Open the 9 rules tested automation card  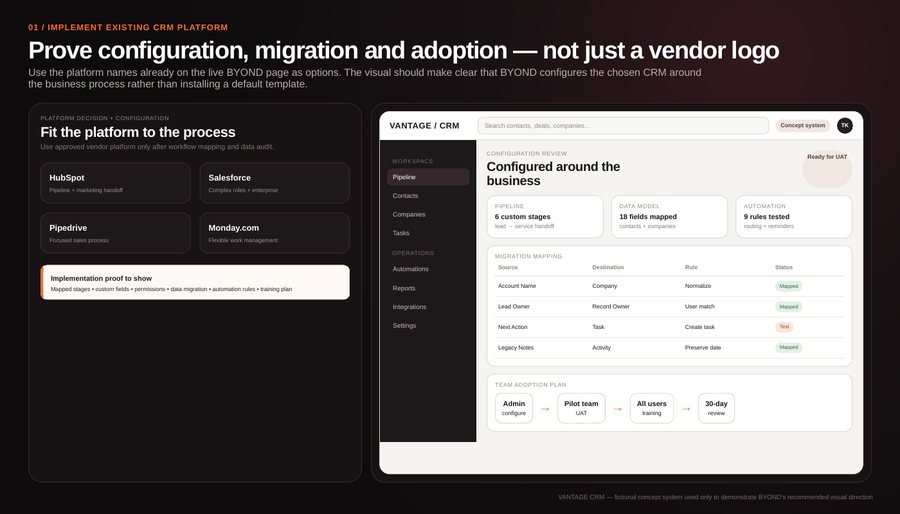click(x=794, y=217)
